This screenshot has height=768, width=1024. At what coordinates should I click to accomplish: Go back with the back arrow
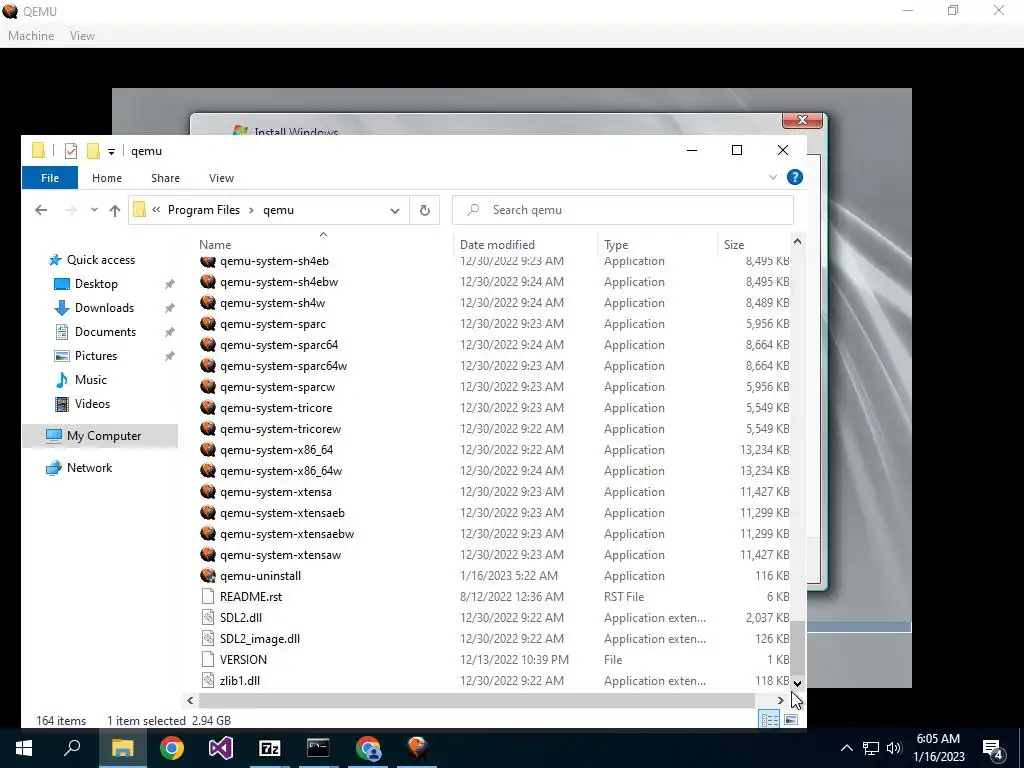click(41, 210)
